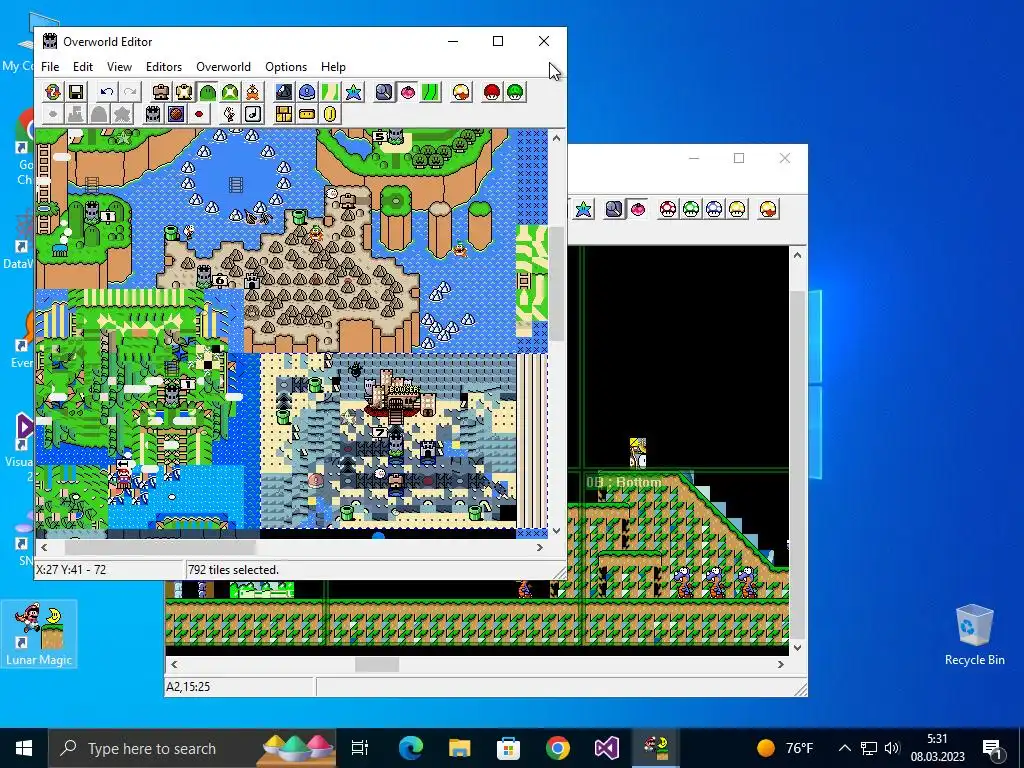Open the Windows Start menu
The width and height of the screenshot is (1024, 768).
click(x=24, y=748)
